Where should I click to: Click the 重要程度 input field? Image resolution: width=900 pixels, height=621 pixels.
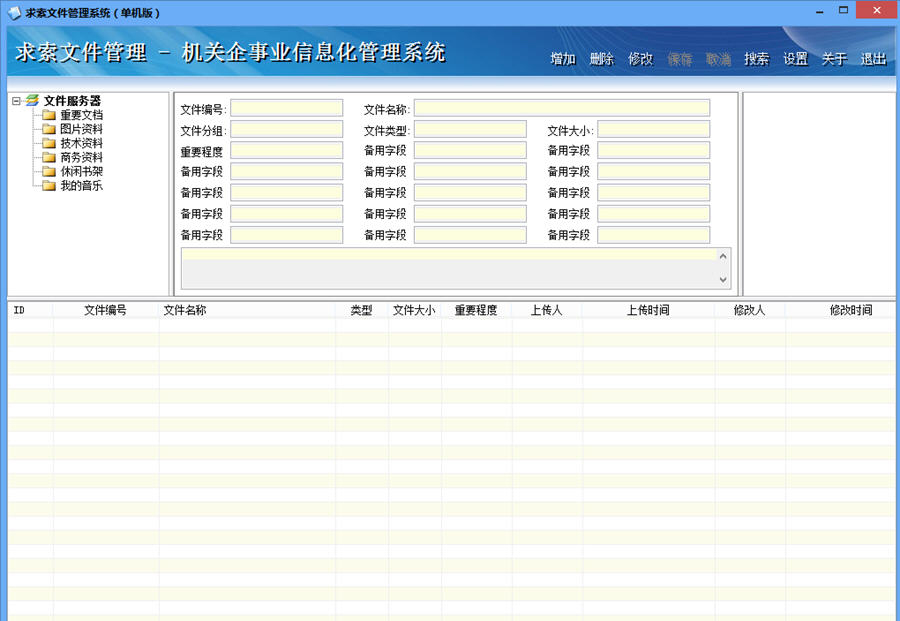pyautogui.click(x=286, y=150)
